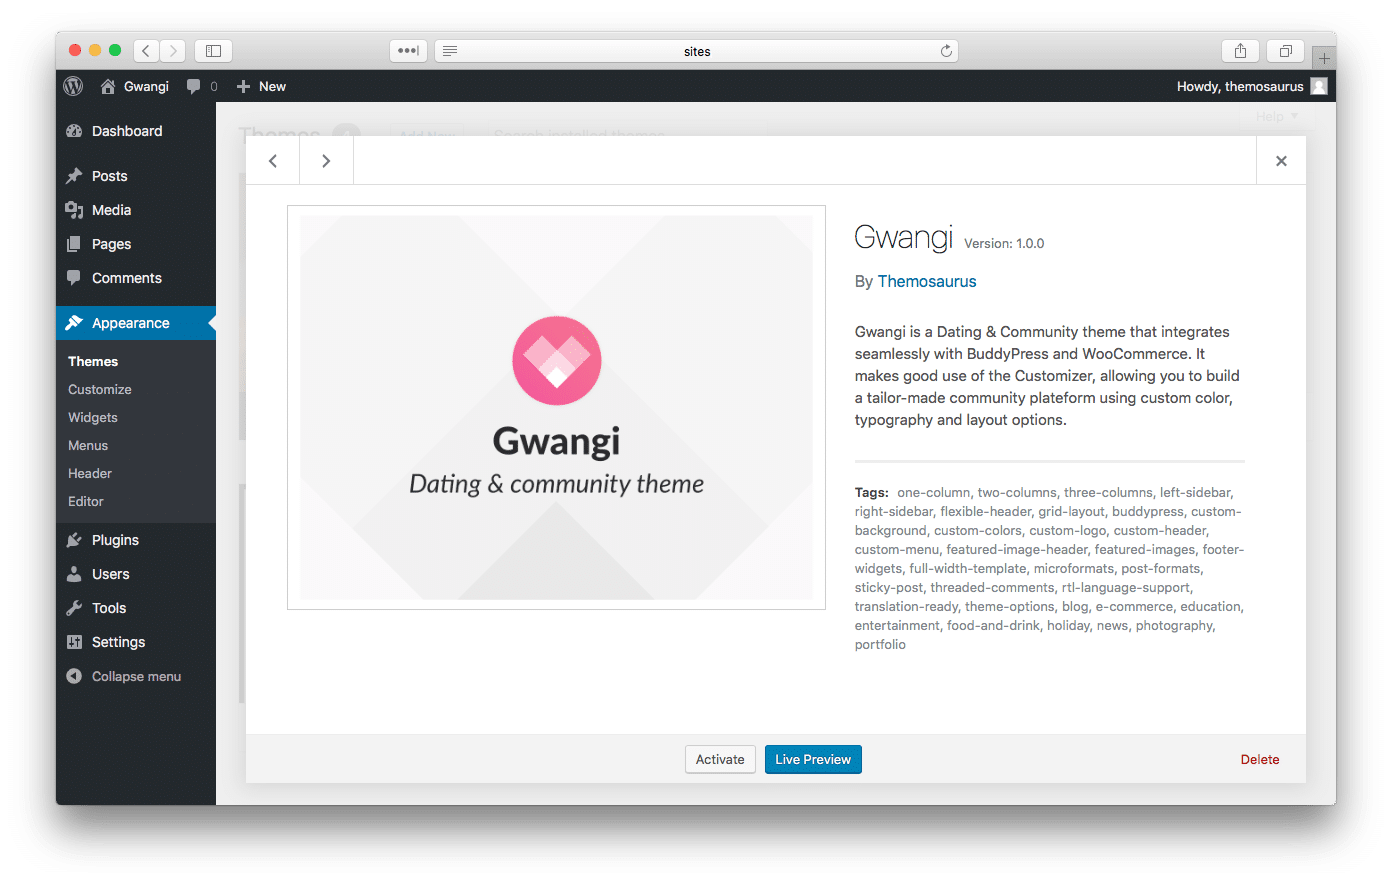Collapse the admin menu arrow icon
This screenshot has width=1392, height=885.
74,676
